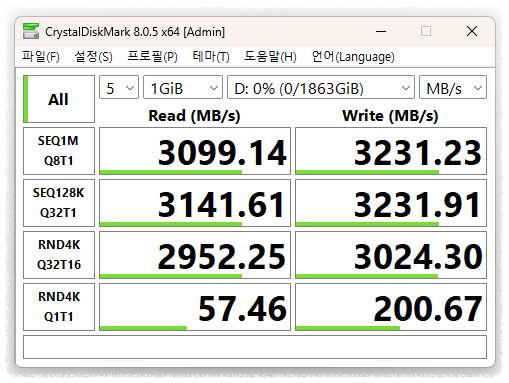Screen dimensions: 509x383
Task: Open the 도움말(H) menu
Action: (270, 56)
